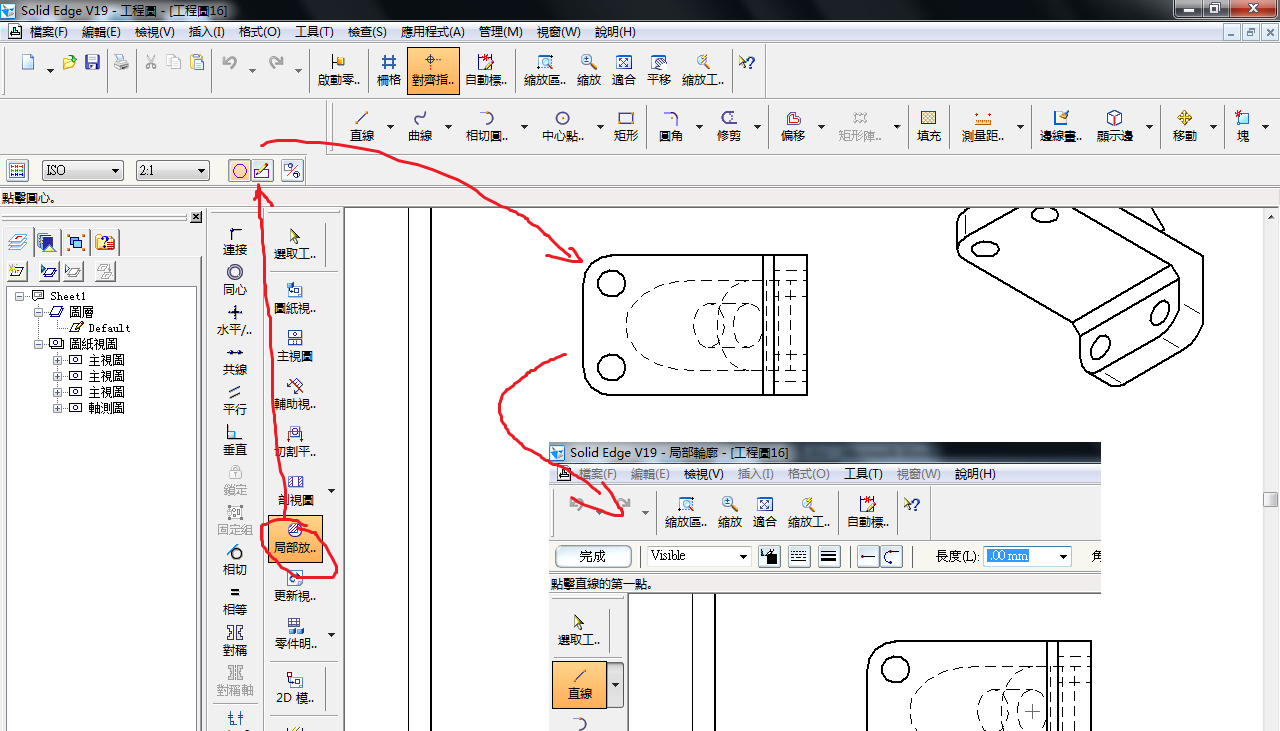Viewport: 1280px width, 731px height.
Task: Select the 平行 parallel relationship tool
Action: tap(235, 400)
